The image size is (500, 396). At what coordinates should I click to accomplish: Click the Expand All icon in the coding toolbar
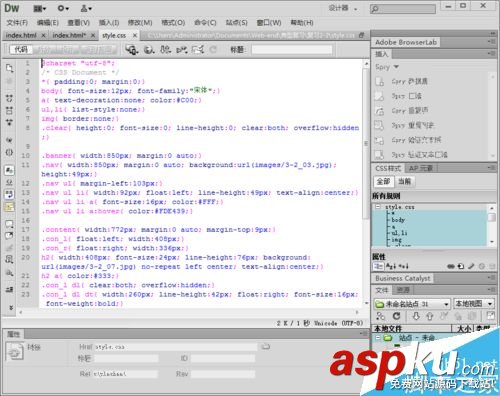pyautogui.click(x=9, y=122)
